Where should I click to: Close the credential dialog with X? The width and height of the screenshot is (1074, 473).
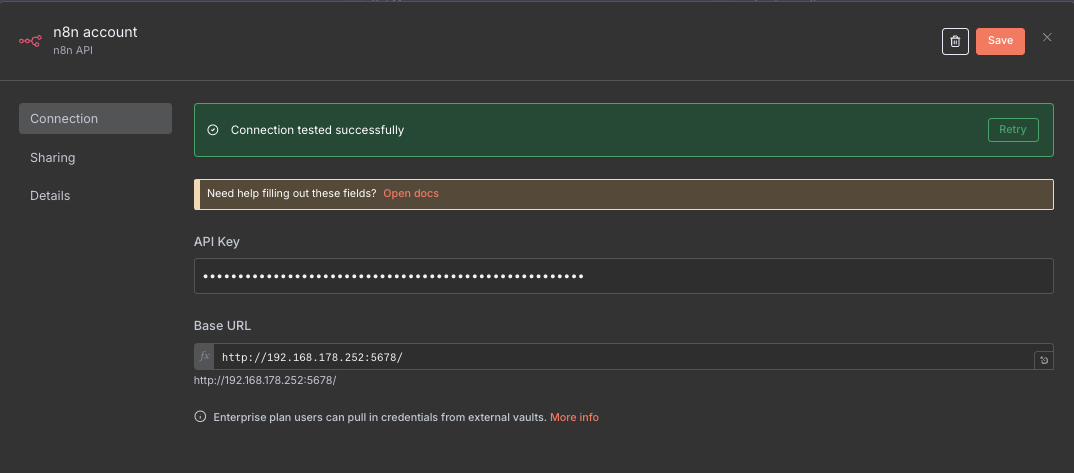[1047, 38]
